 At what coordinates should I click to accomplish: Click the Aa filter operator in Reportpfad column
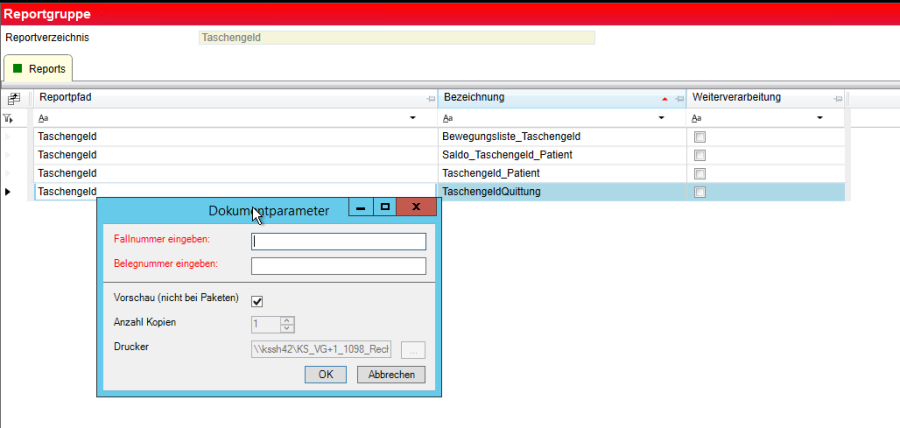tap(43, 118)
